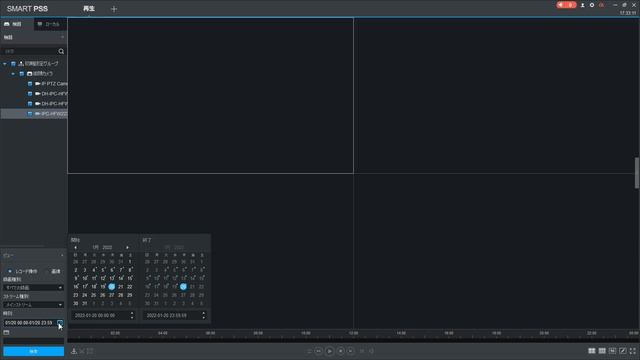Image resolution: width=640 pixels, height=360 pixels.
Task: Open the settings gear icon at top
Action: tap(592, 5)
